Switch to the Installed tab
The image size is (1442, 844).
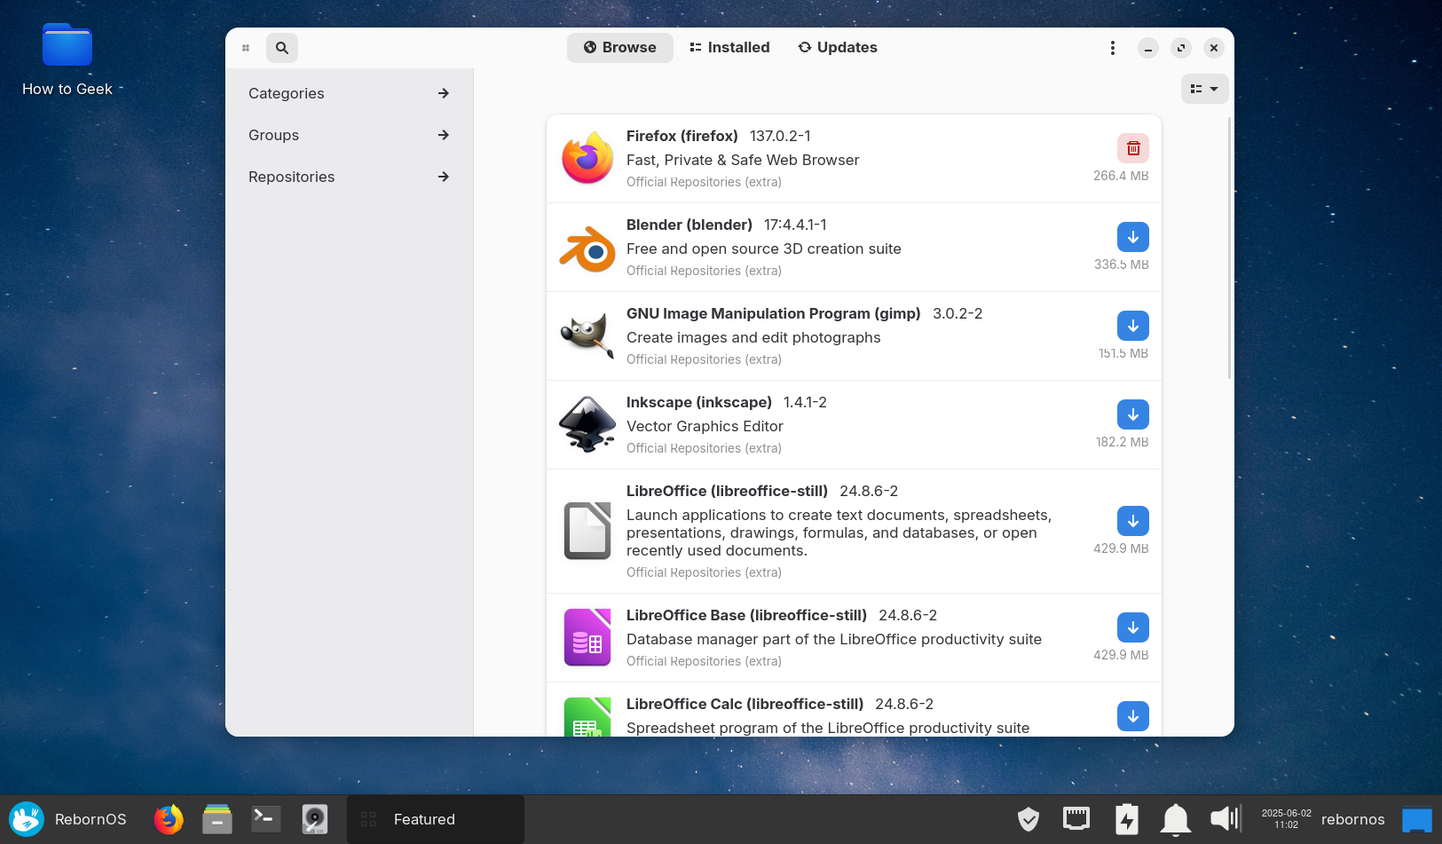coord(729,47)
